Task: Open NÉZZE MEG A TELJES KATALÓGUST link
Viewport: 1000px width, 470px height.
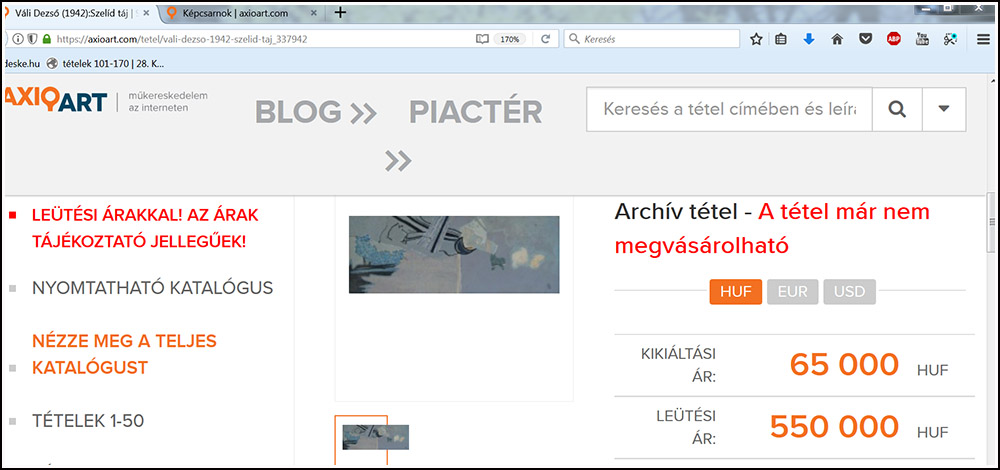Action: [124, 355]
